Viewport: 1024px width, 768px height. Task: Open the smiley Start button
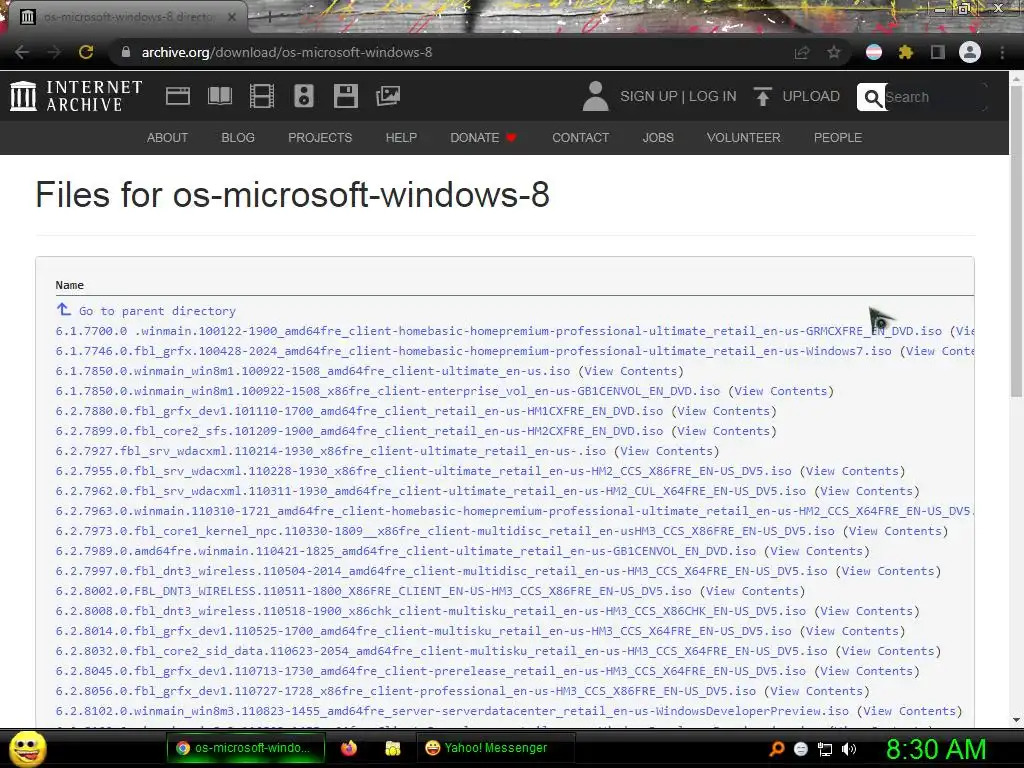pos(27,748)
